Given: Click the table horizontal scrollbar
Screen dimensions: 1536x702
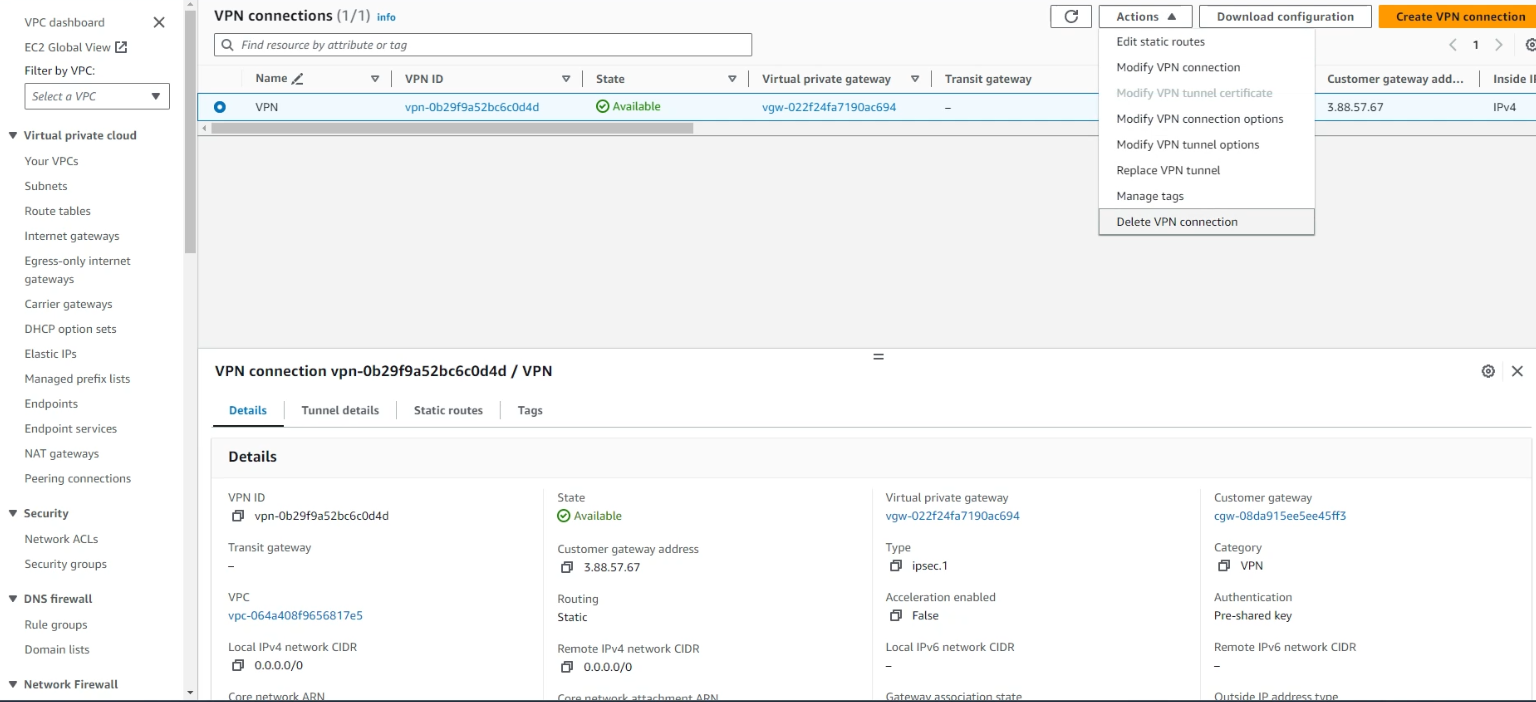Looking at the screenshot, I should (x=452, y=128).
